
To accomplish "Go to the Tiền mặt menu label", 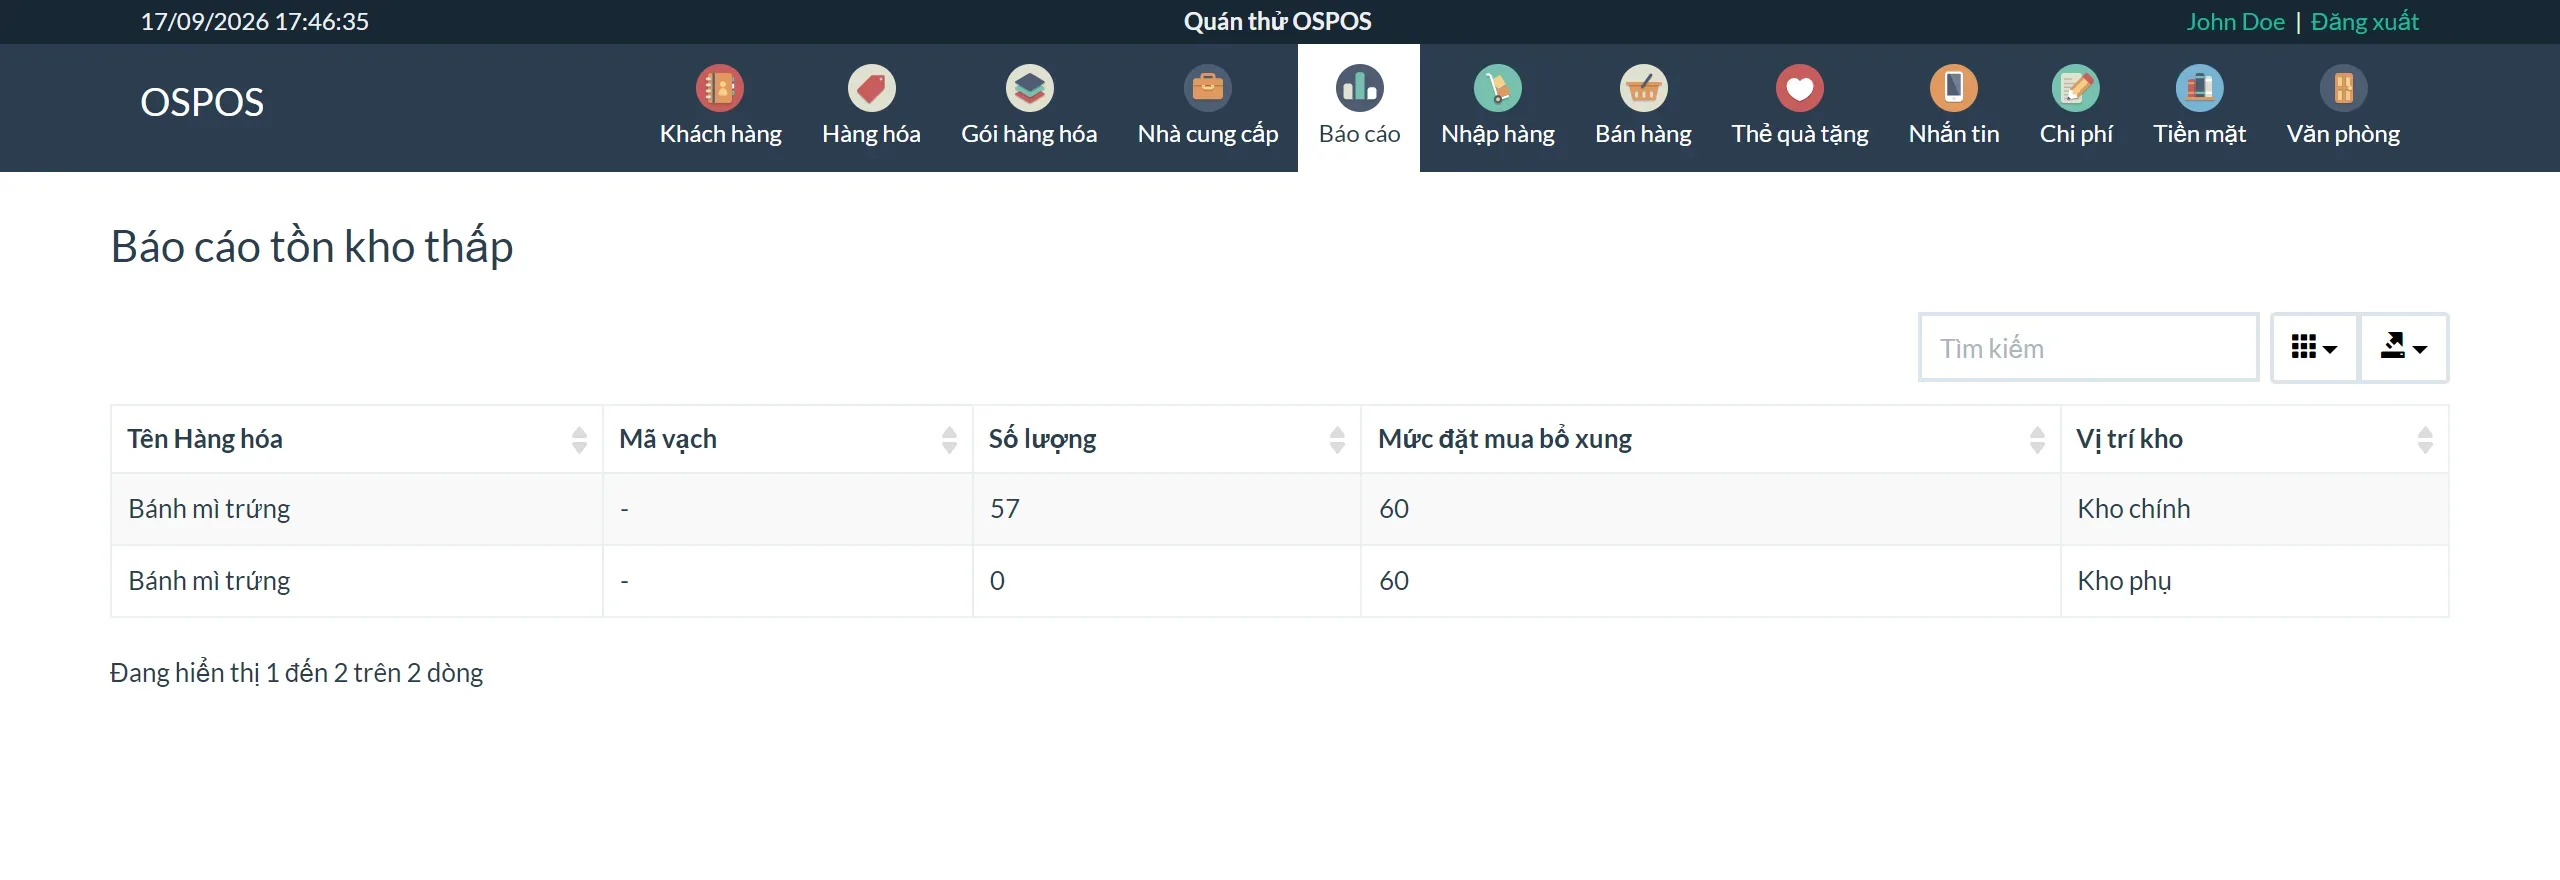I will coord(2200,134).
